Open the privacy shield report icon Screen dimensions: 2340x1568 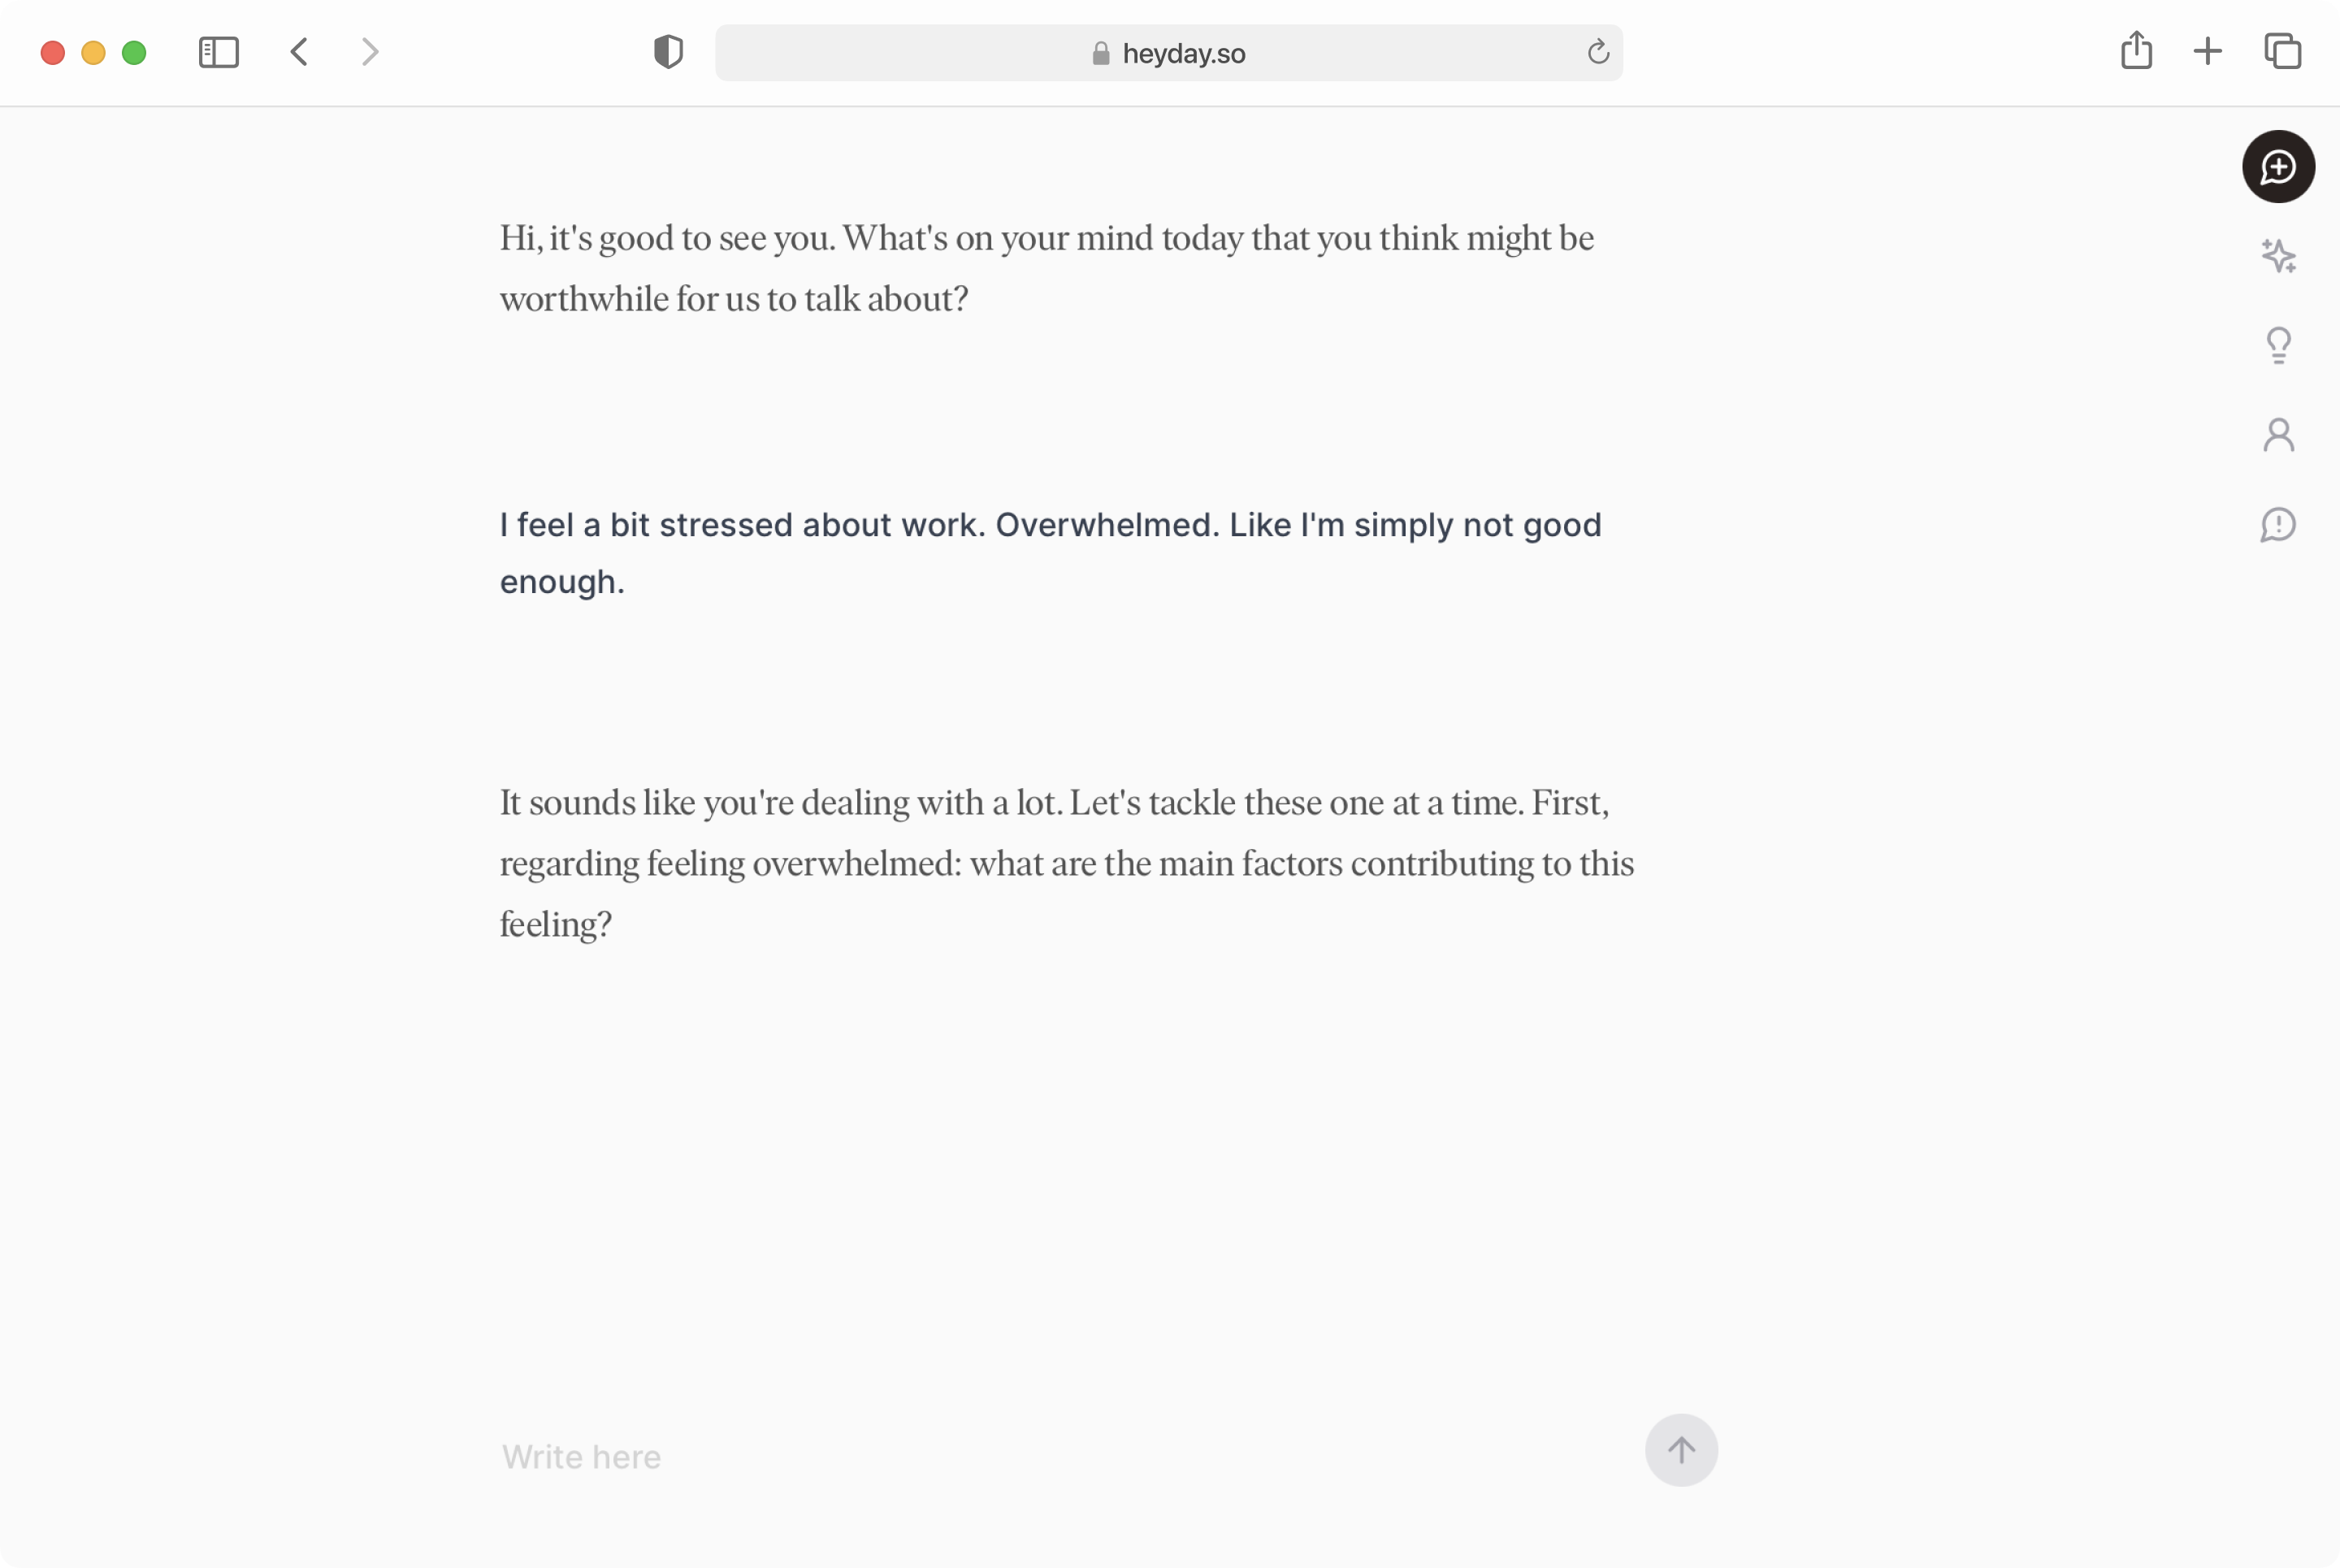[x=668, y=52]
